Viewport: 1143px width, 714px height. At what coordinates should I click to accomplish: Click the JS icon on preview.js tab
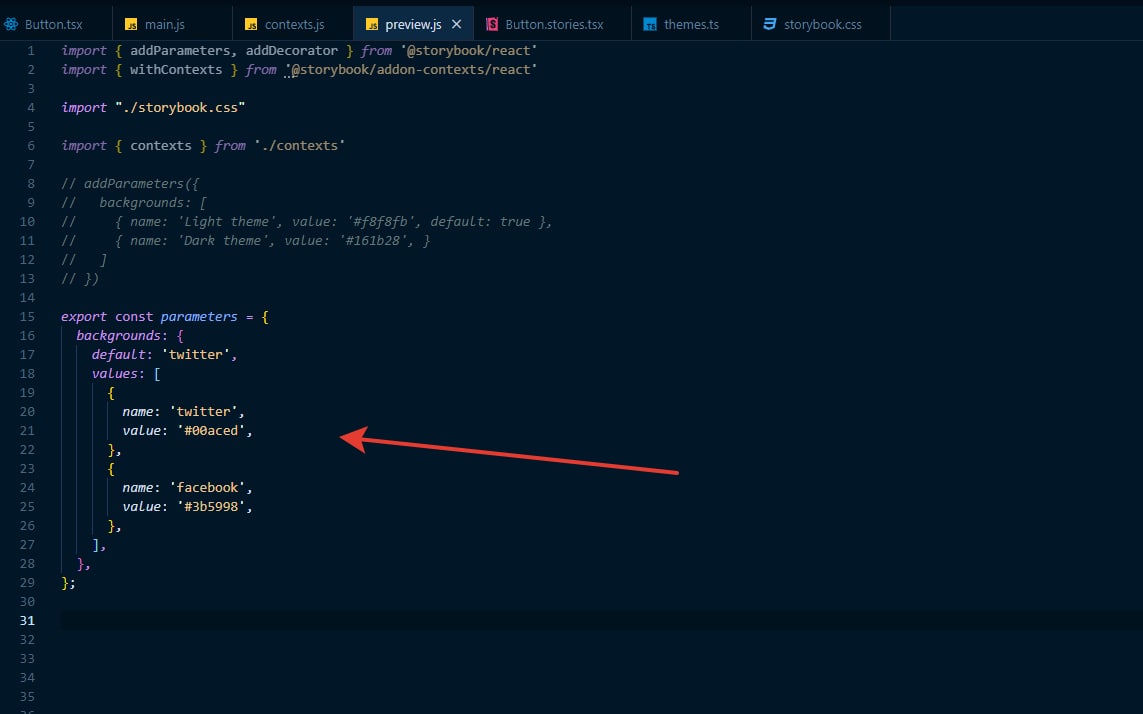click(372, 25)
